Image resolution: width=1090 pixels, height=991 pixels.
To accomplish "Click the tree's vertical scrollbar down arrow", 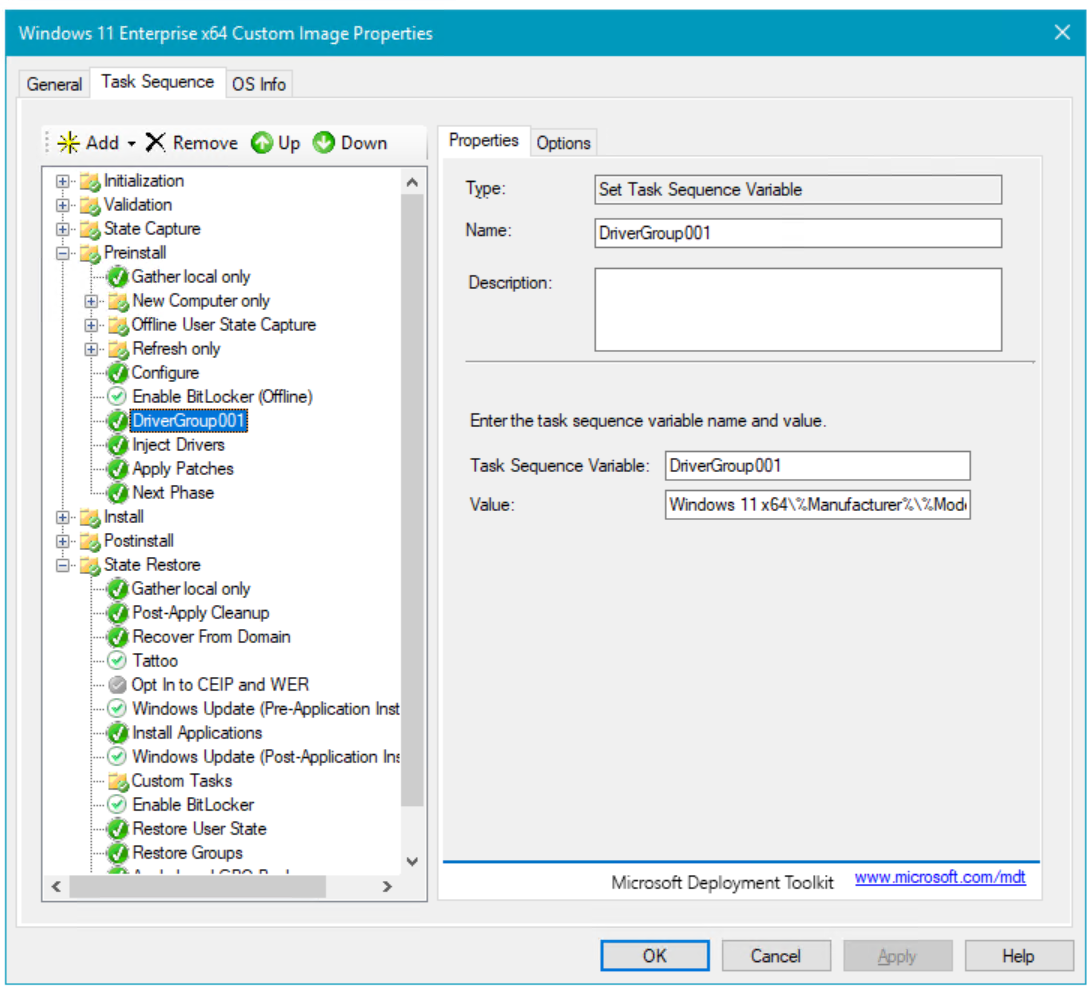I will point(412,861).
